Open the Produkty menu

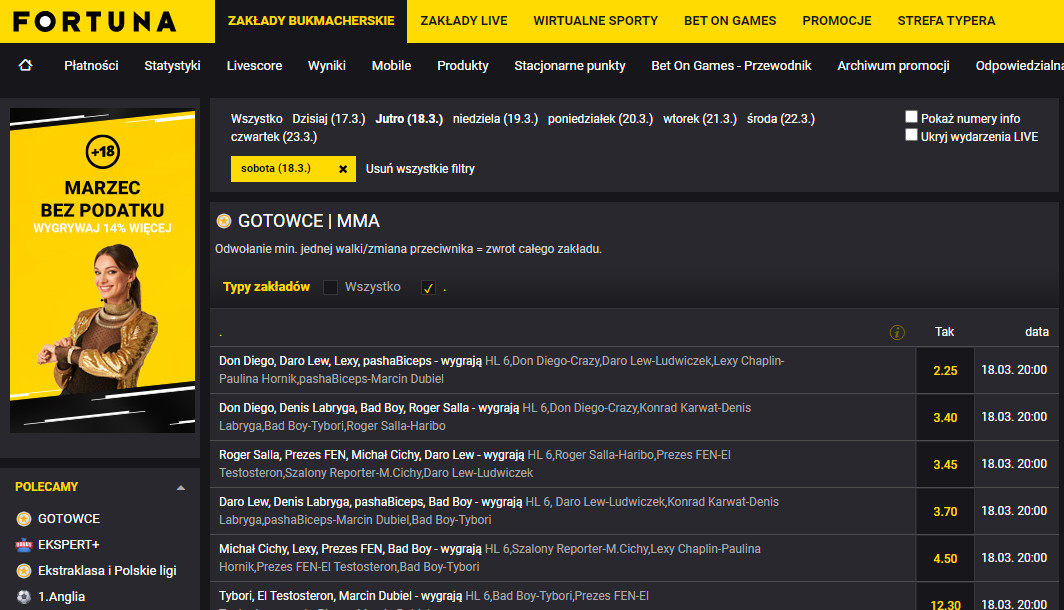click(462, 66)
